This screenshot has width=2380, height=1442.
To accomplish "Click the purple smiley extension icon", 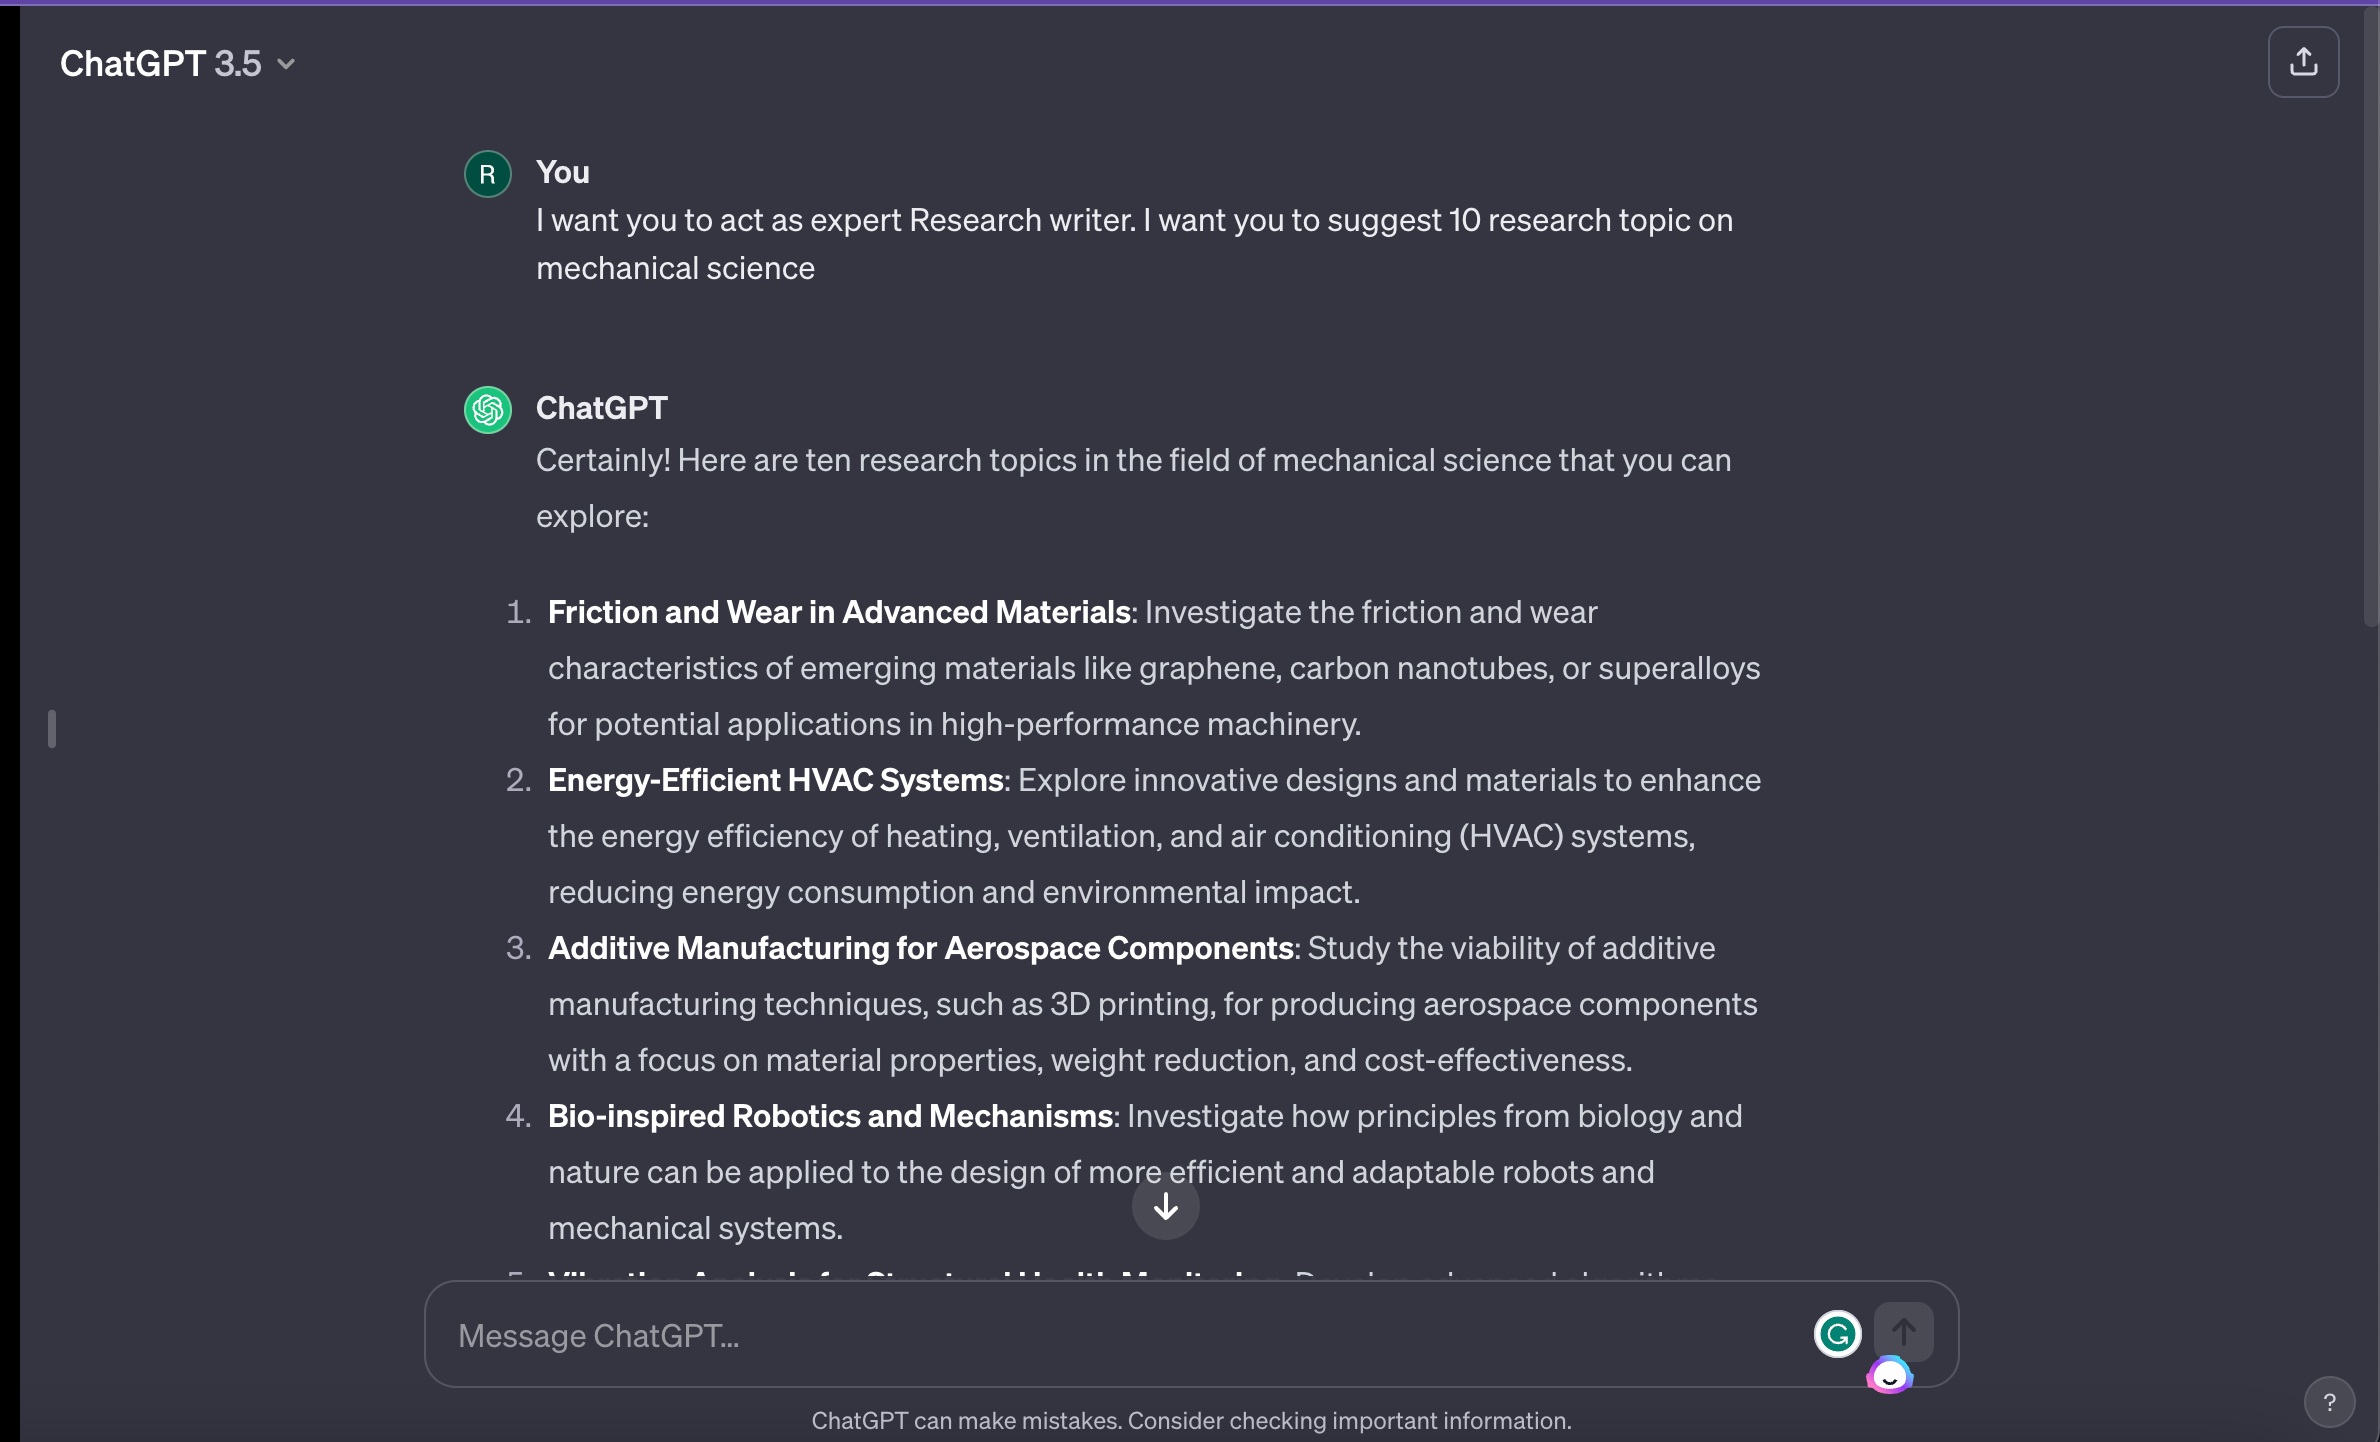I will point(1889,1376).
